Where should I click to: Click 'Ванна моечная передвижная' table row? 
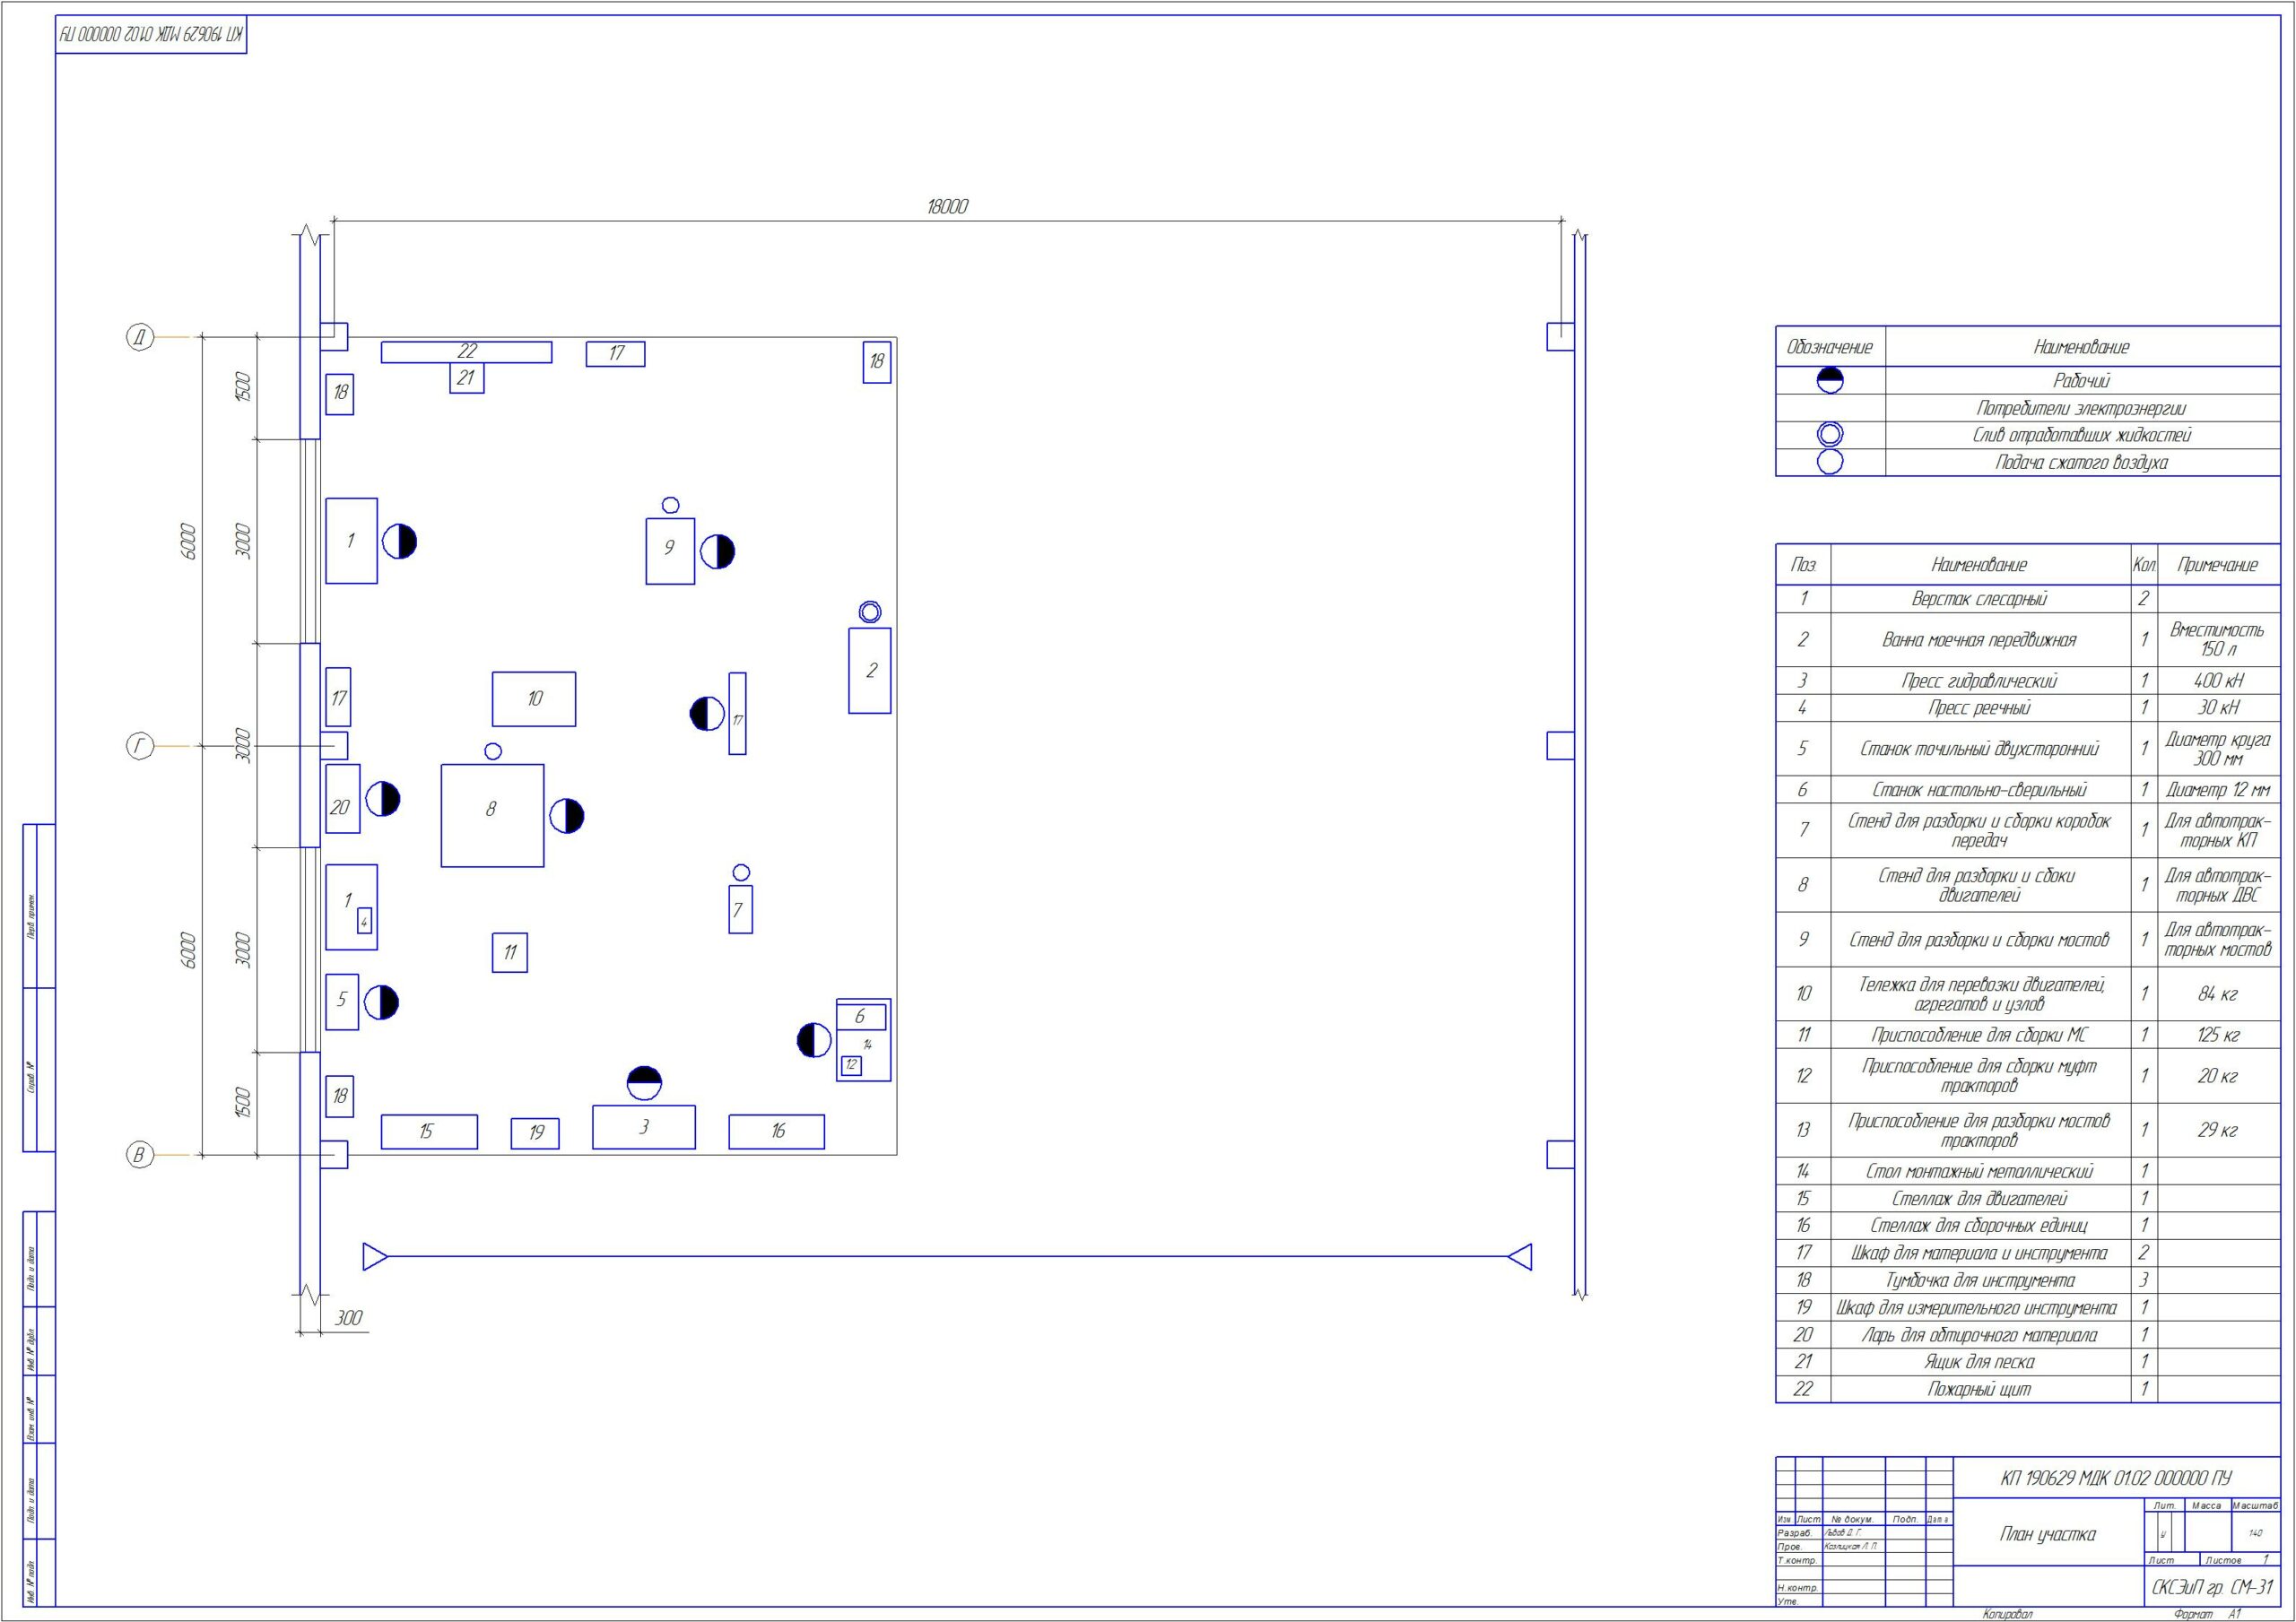click(x=1980, y=640)
